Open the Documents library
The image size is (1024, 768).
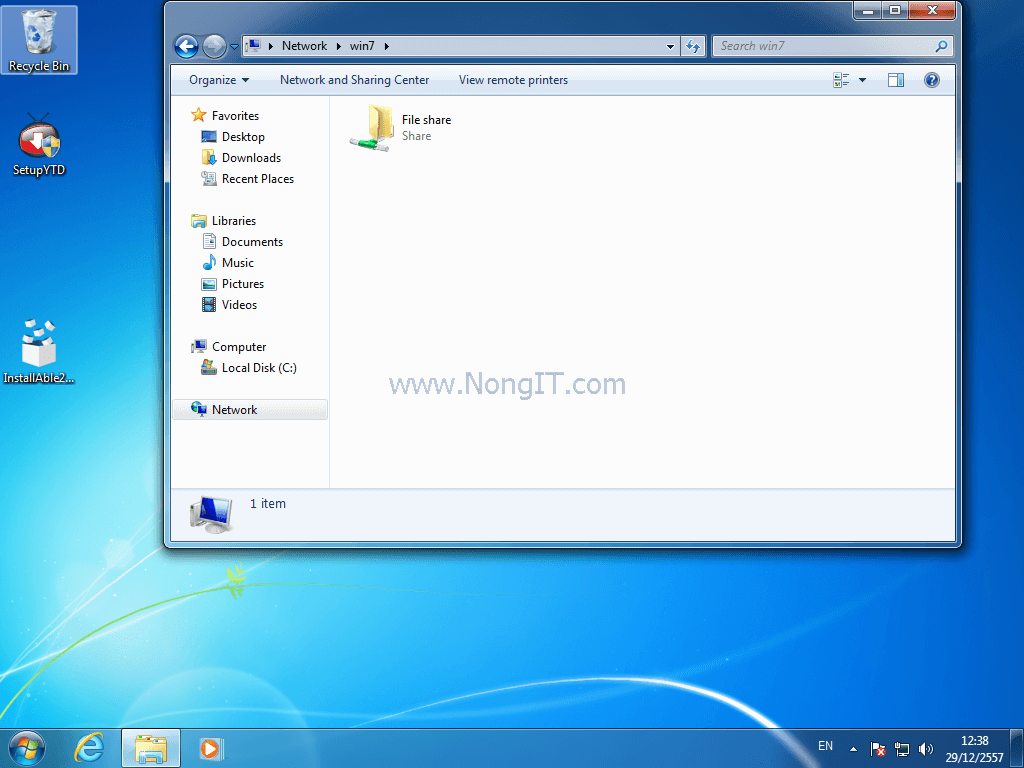[x=252, y=242]
